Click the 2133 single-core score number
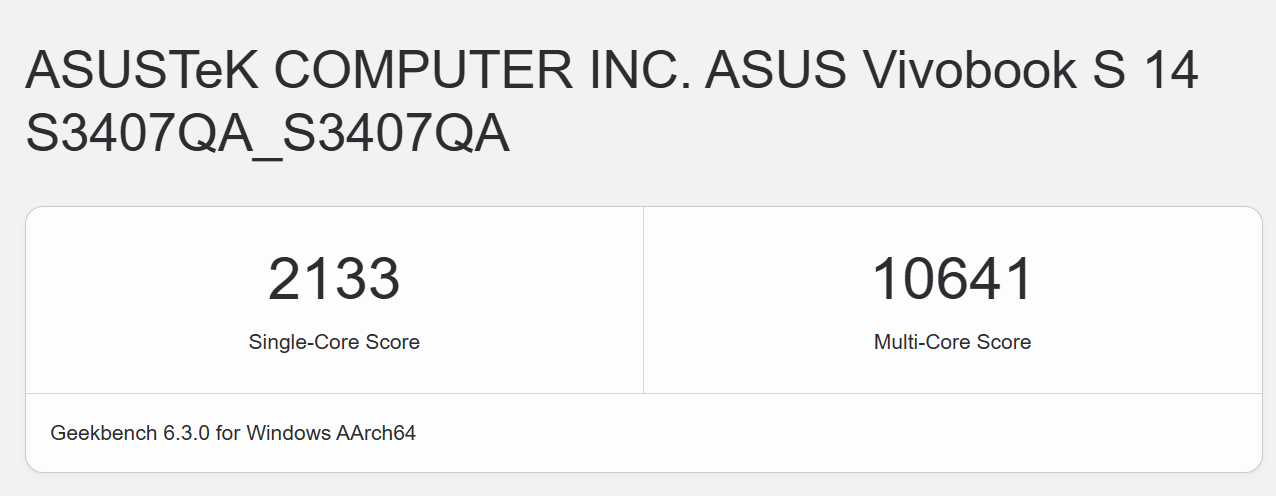The width and height of the screenshot is (1276, 496). [x=334, y=279]
